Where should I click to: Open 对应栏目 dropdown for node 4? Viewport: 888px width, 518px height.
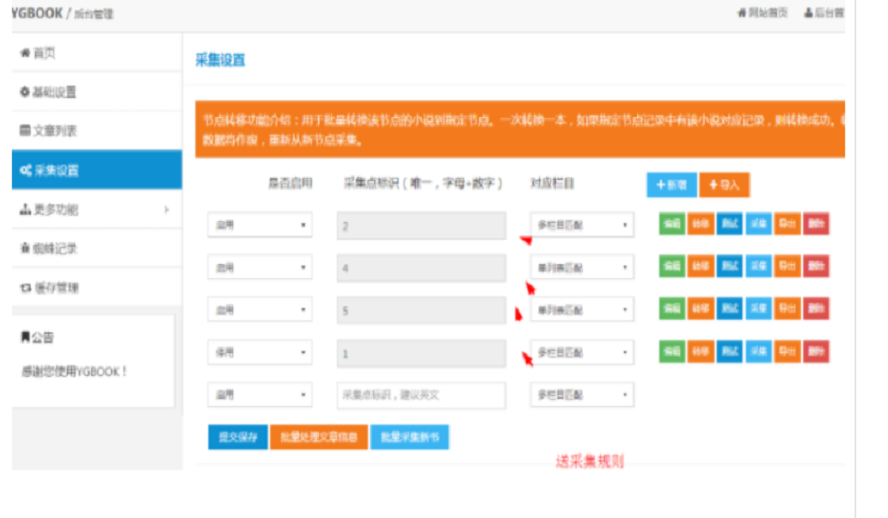(581, 267)
